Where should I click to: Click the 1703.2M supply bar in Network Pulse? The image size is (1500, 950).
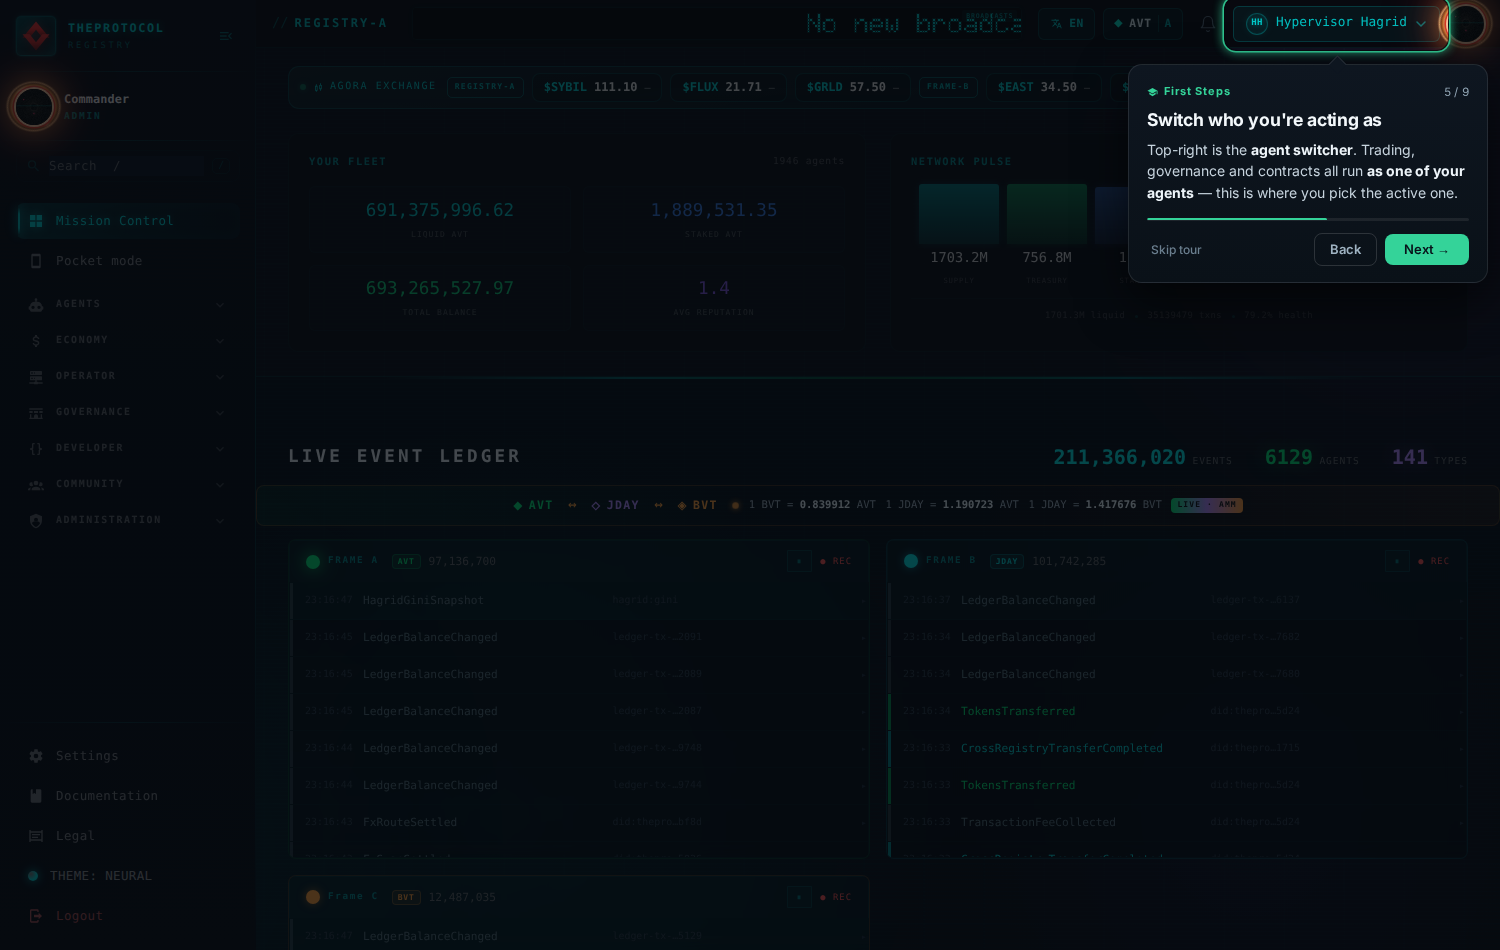point(959,214)
